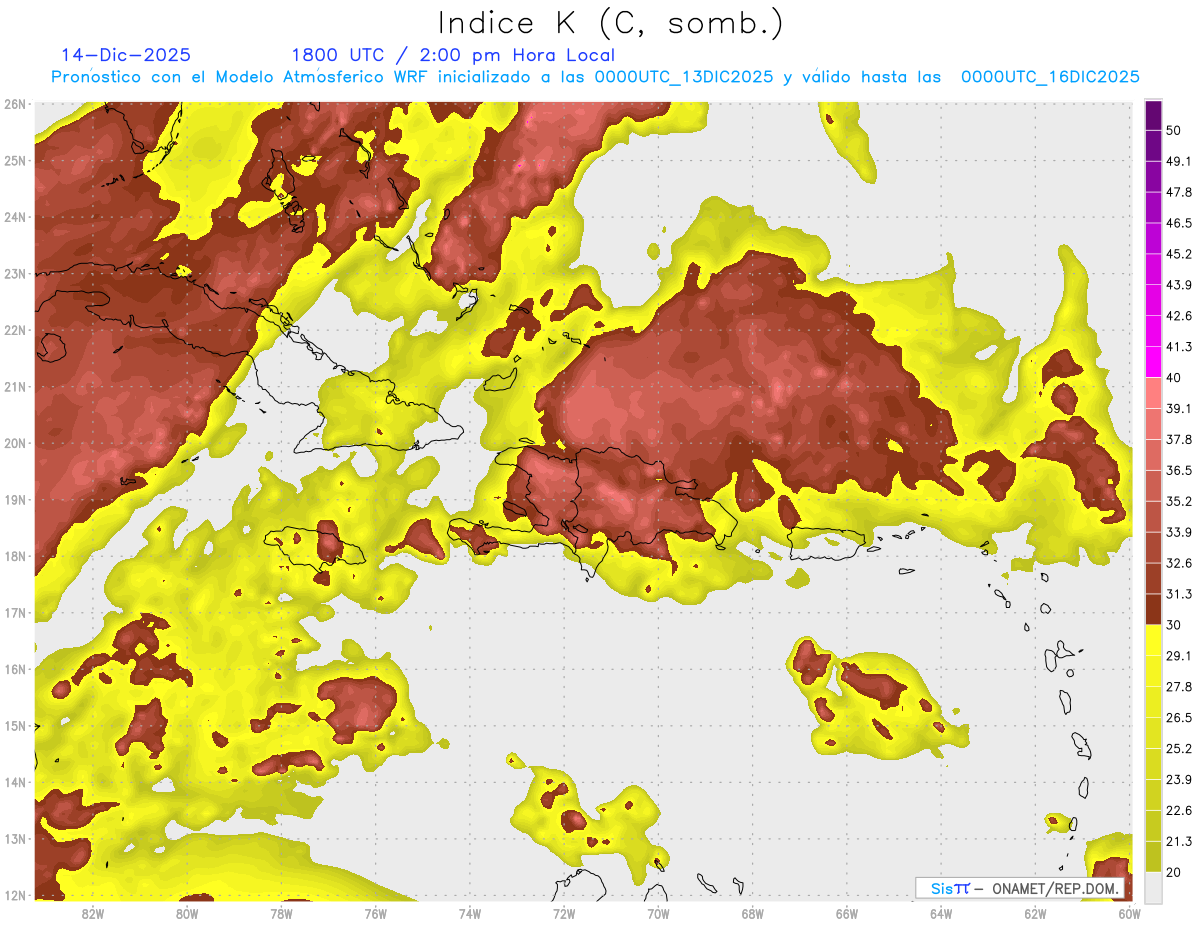The image size is (1200, 927).
Task: Click the longitude label "80W"
Action: coord(187,913)
